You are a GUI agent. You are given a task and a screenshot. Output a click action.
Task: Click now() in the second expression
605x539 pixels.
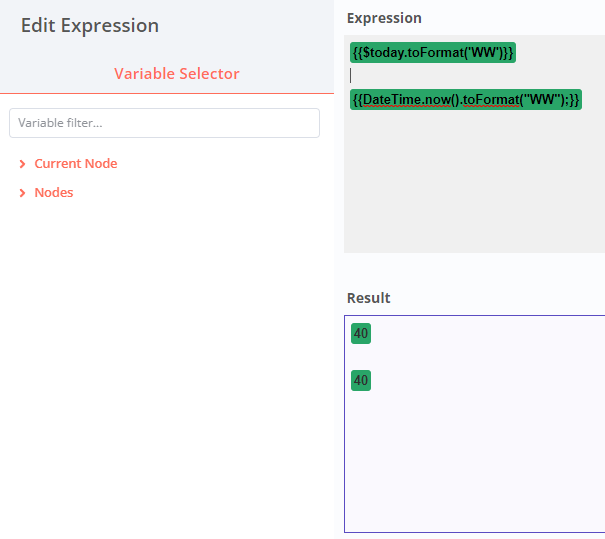440,100
